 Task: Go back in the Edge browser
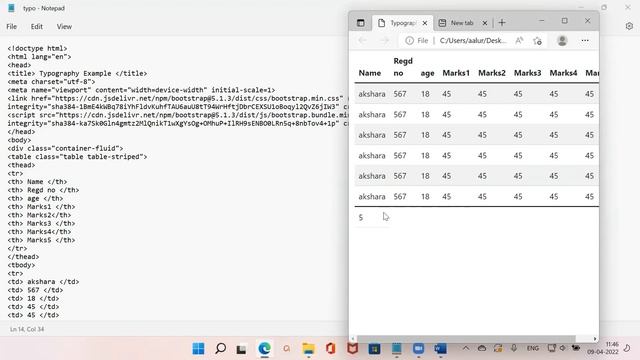(x=362, y=40)
